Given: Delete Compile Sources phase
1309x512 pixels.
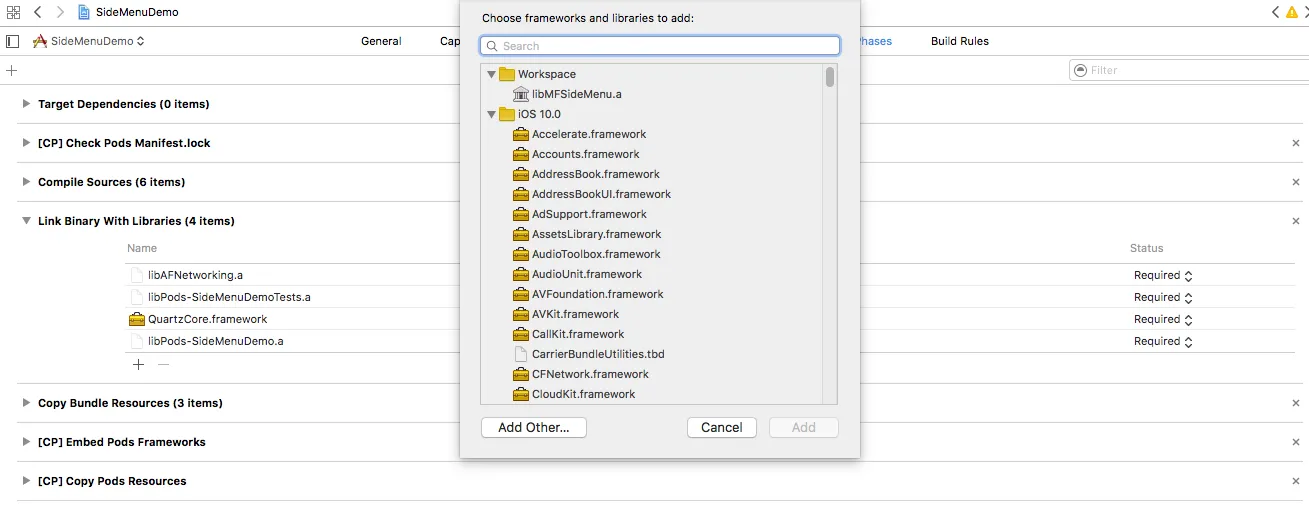Looking at the screenshot, I should tap(1296, 182).
